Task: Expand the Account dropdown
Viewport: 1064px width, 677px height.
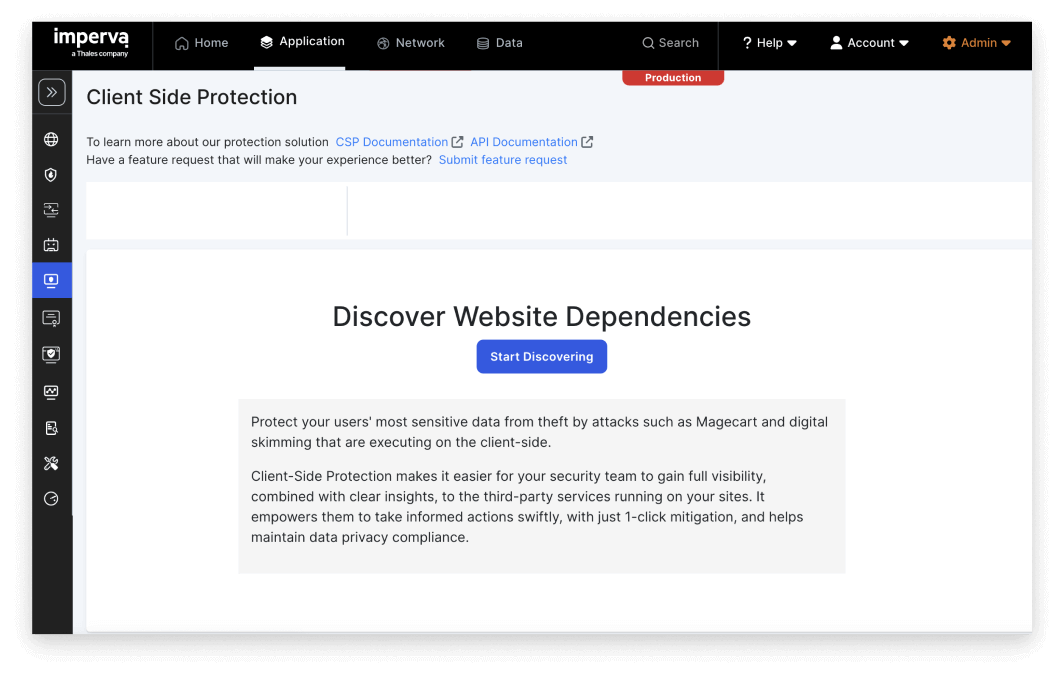Action: pyautogui.click(x=868, y=43)
